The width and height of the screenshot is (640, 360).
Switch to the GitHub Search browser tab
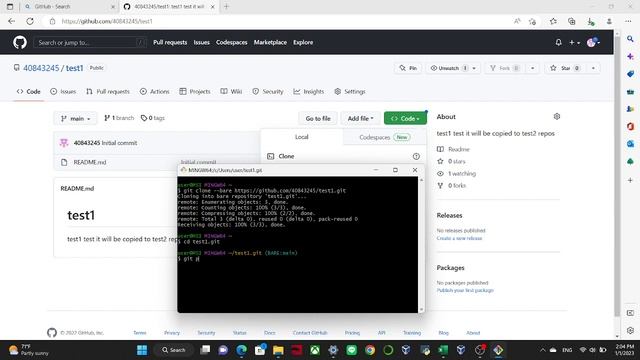69,7
